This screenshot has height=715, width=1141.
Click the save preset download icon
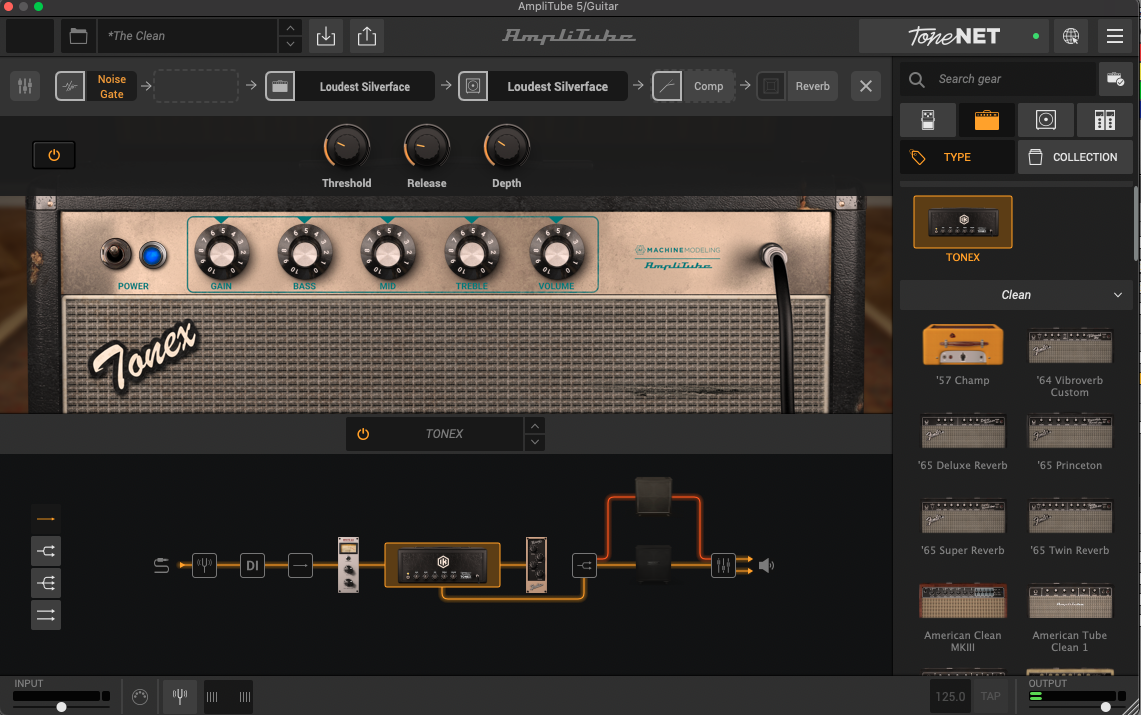tap(325, 36)
